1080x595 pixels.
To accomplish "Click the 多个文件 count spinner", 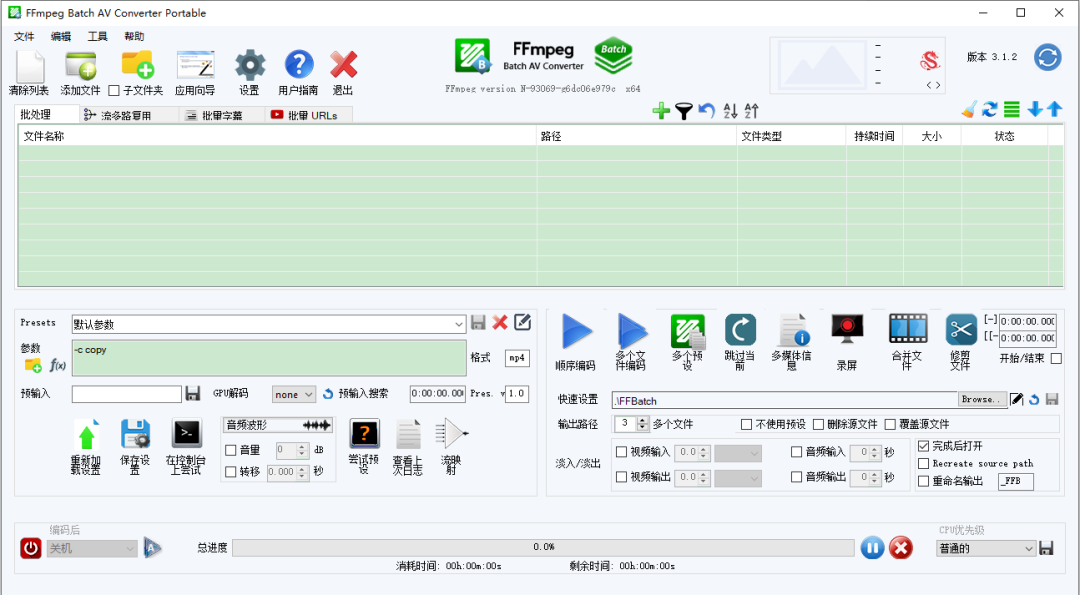I will click(x=632, y=424).
